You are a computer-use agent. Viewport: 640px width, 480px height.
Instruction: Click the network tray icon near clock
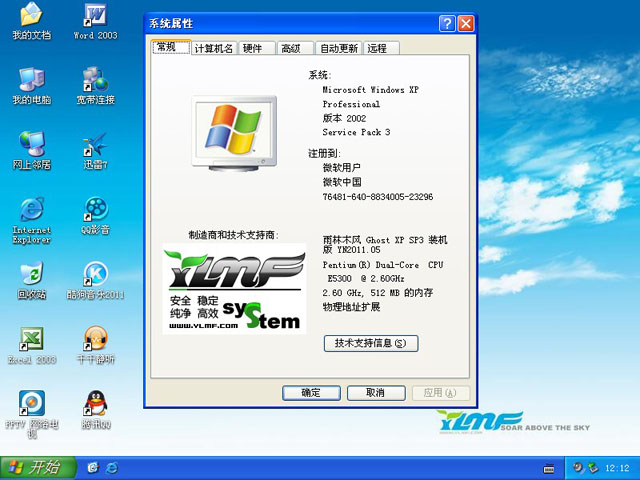pyautogui.click(x=592, y=468)
